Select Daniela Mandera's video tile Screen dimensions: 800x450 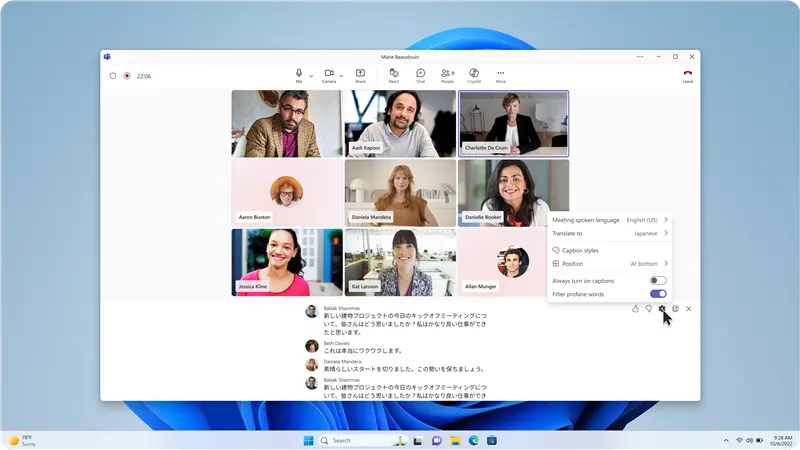click(x=400, y=193)
